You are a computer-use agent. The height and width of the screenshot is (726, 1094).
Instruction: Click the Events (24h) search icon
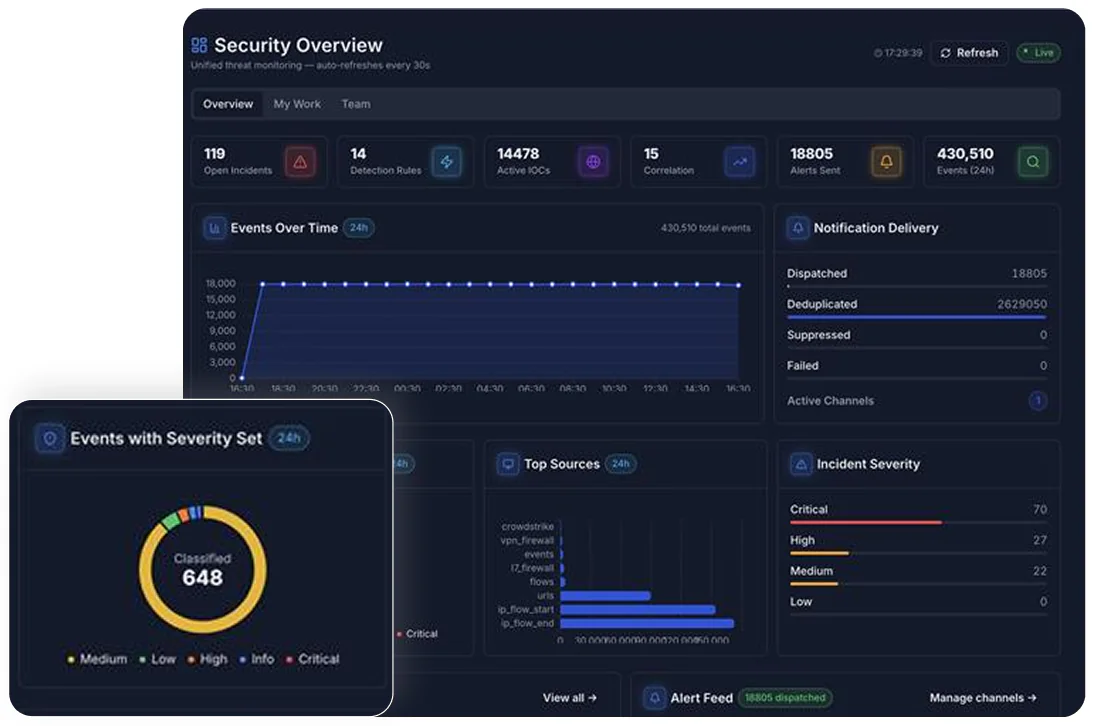tap(1033, 162)
